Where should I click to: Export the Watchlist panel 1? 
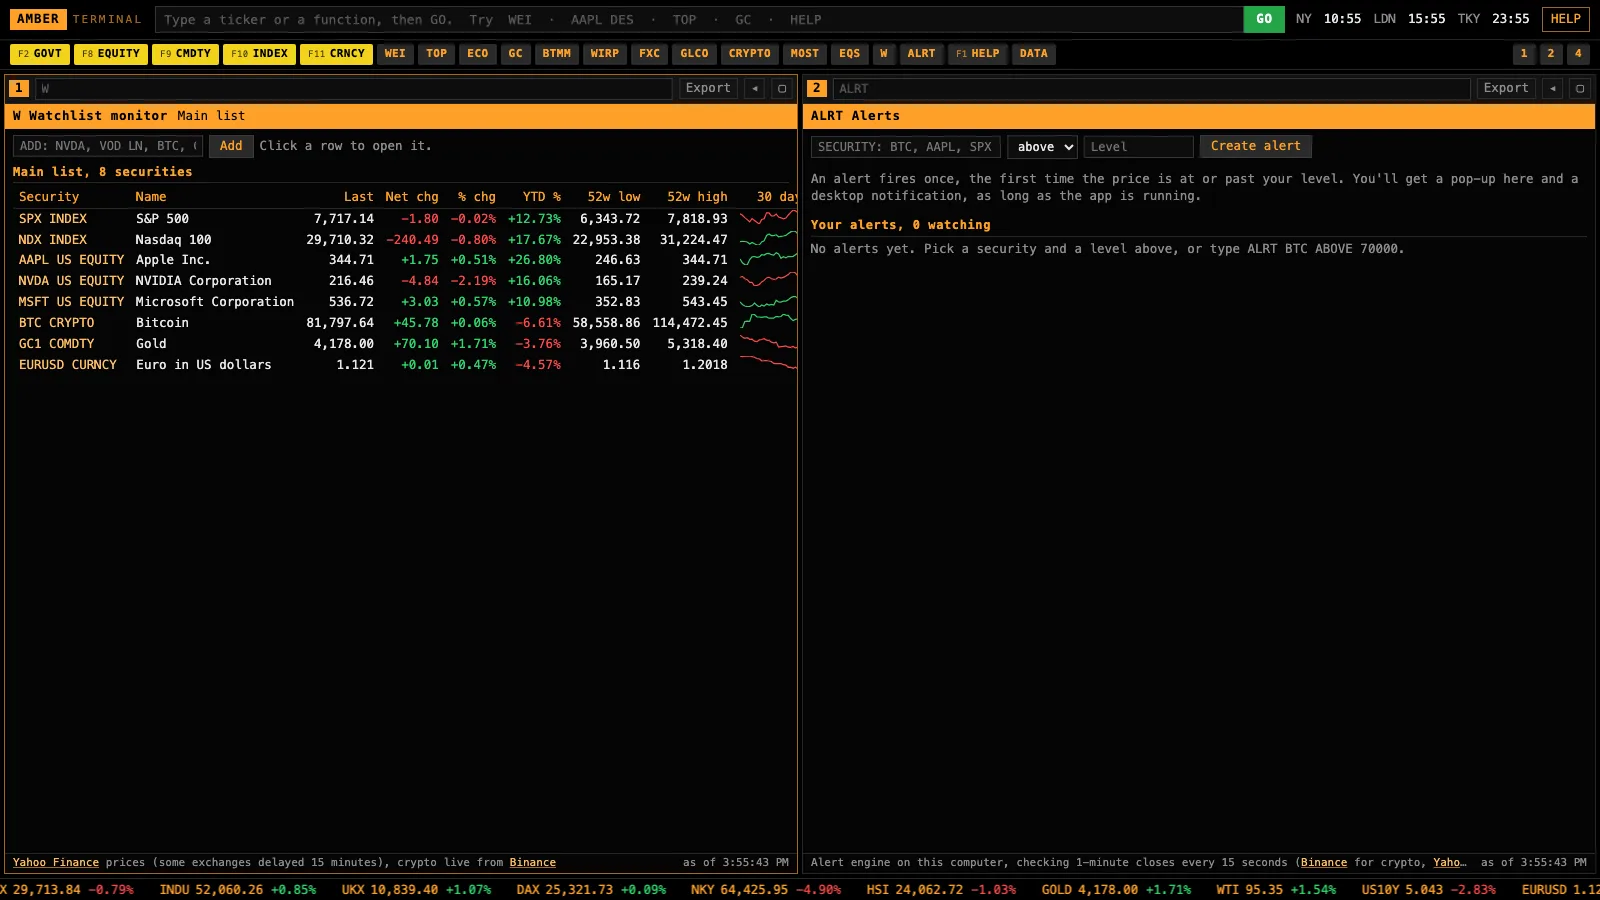point(708,88)
